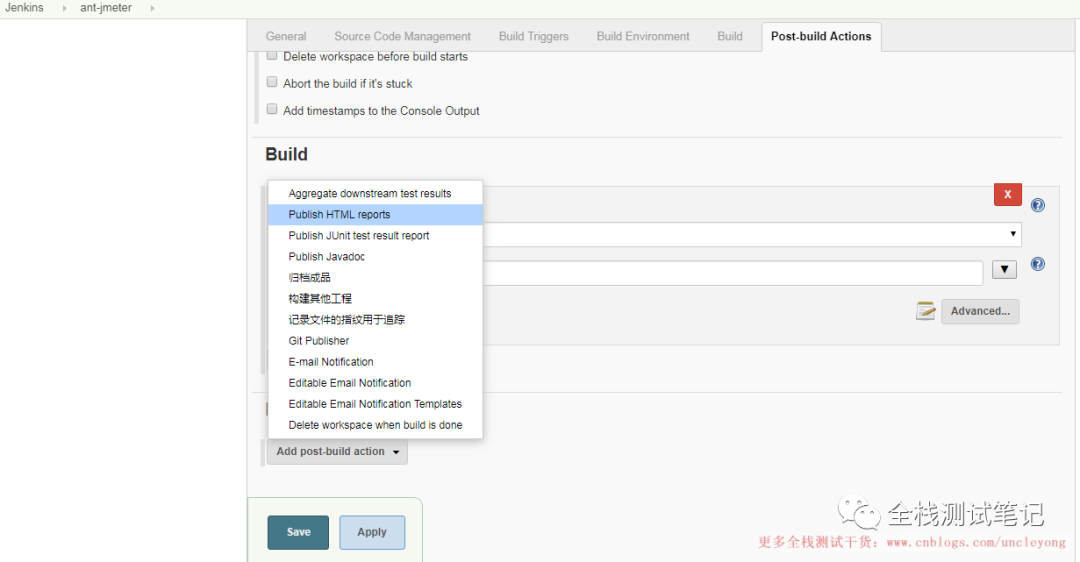The image size is (1080, 562).
Task: Click the Apply button
Action: [x=372, y=532]
